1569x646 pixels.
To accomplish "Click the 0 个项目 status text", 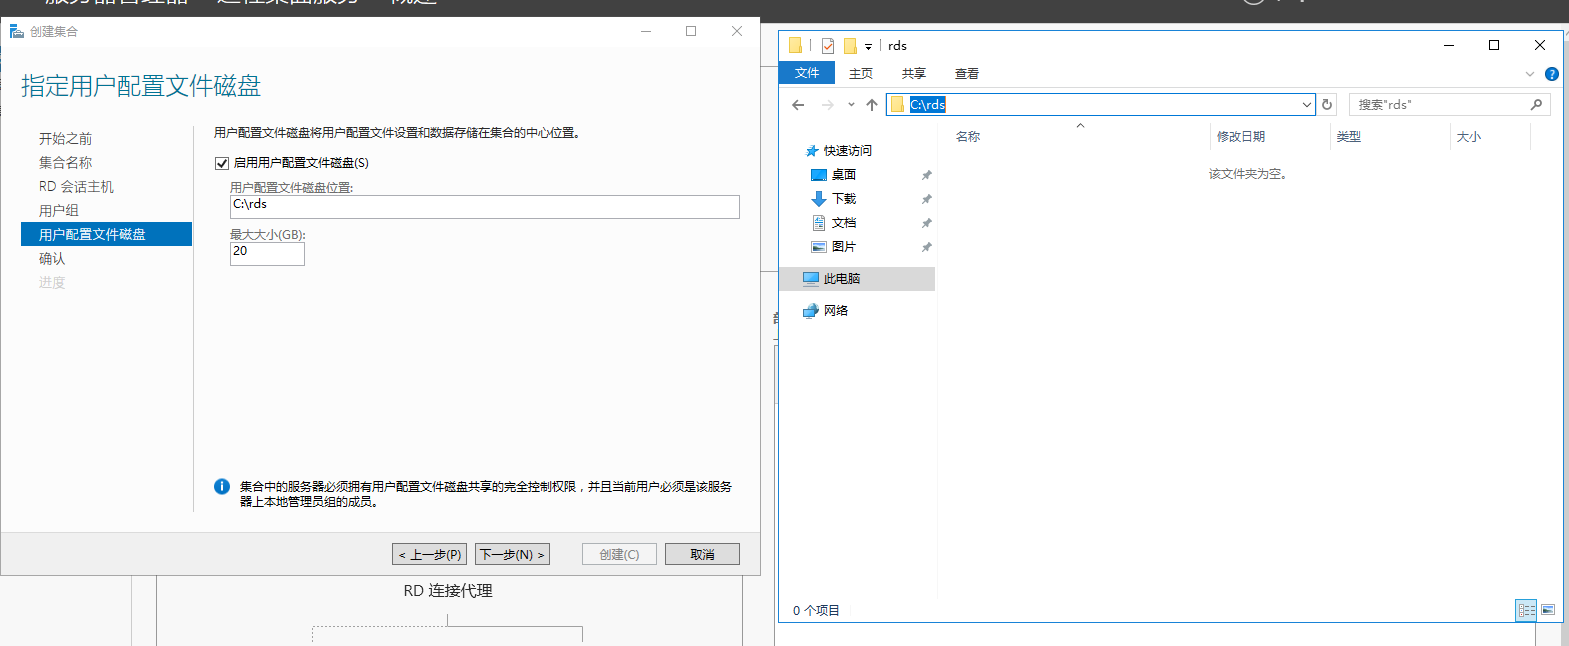I will pos(816,611).
